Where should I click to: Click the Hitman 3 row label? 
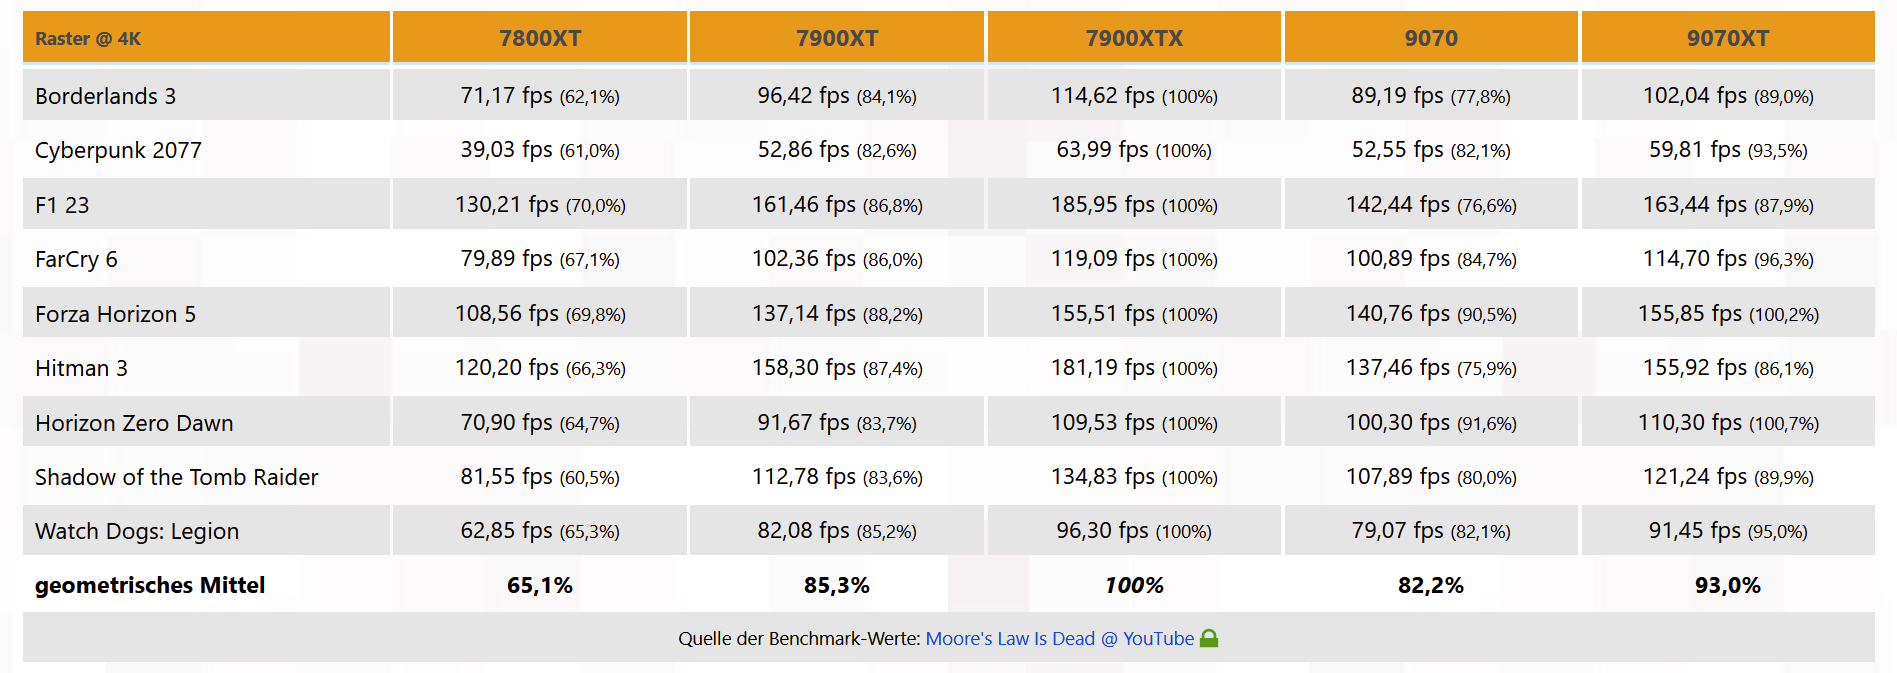81,368
